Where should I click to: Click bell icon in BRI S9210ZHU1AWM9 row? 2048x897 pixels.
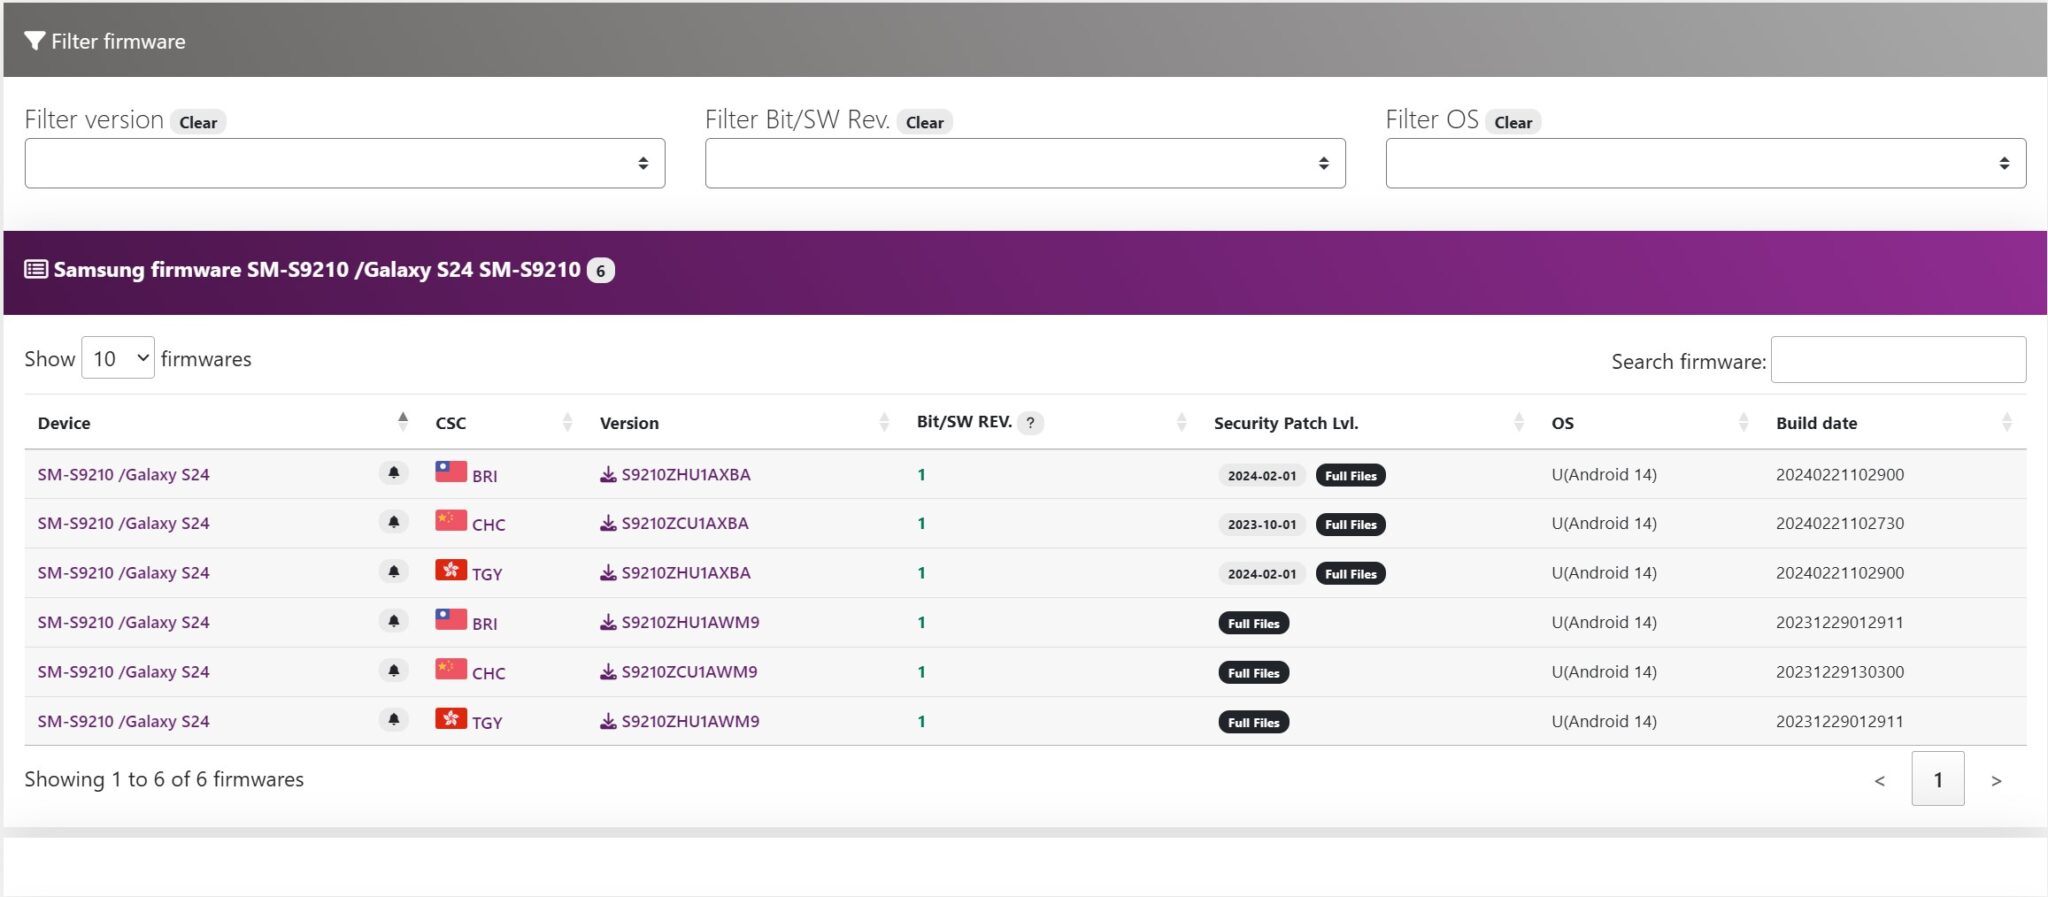click(394, 621)
